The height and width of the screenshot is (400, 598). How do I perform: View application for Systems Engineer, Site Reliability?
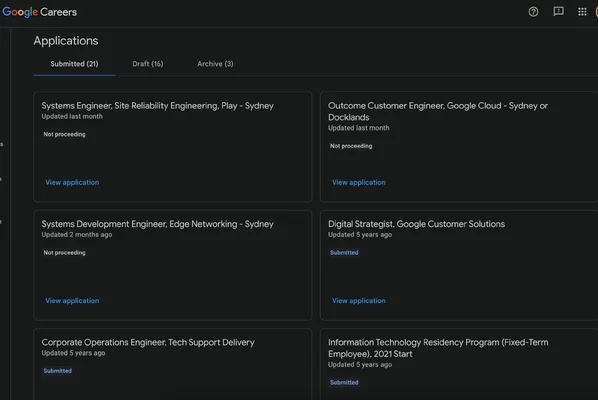click(72, 183)
